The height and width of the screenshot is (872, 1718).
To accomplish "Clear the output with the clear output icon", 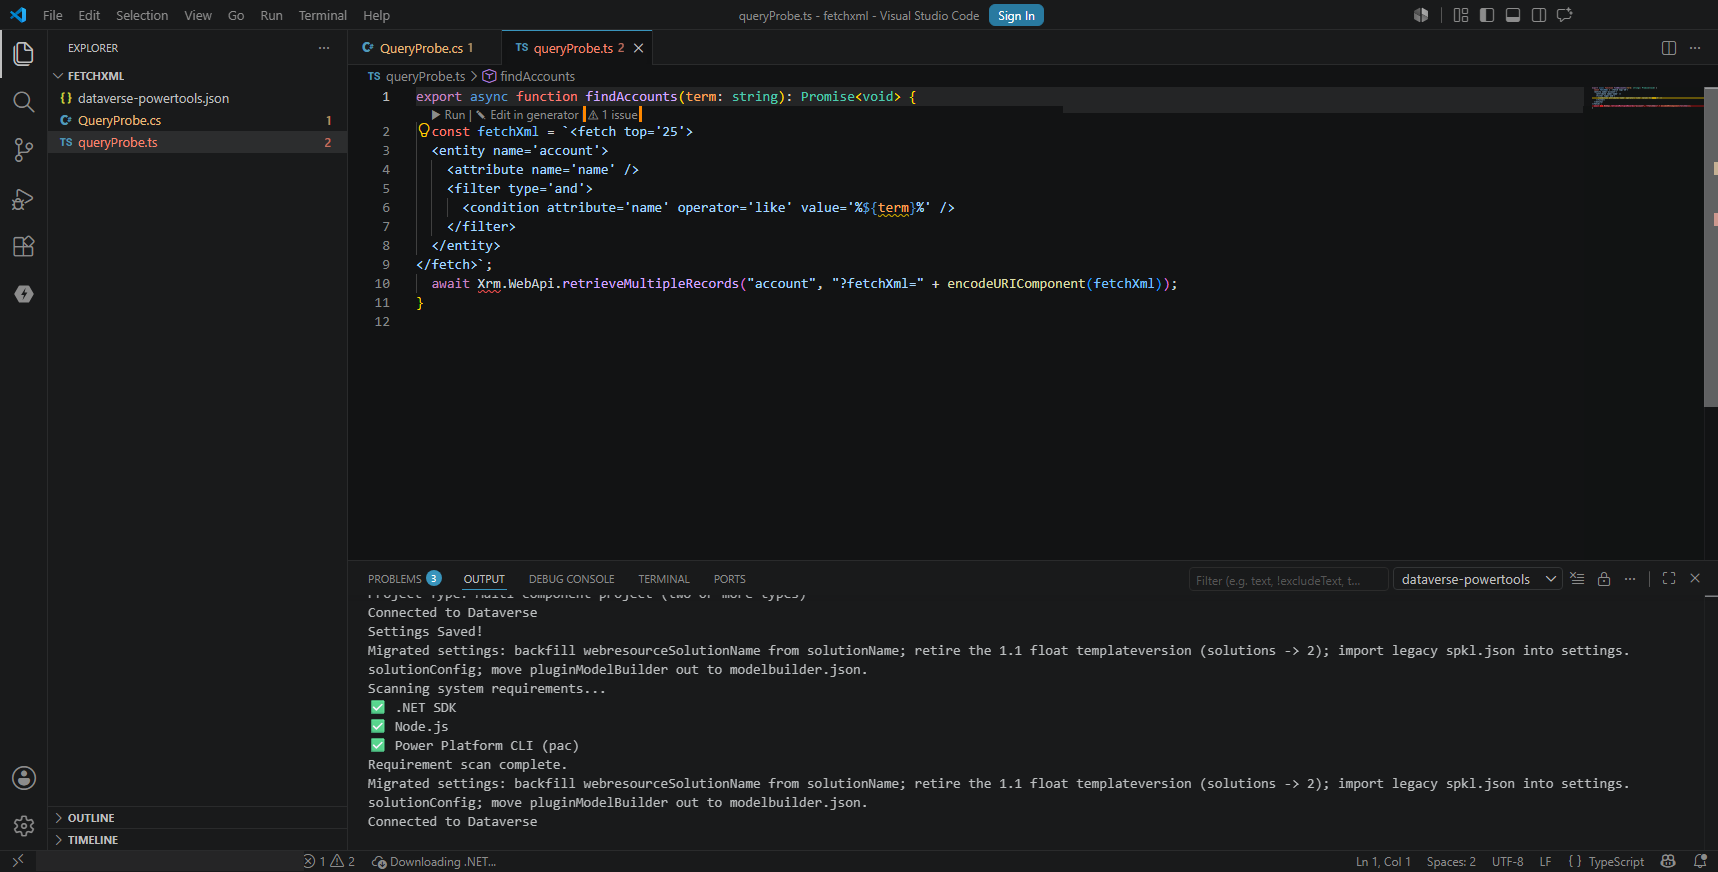I will tap(1577, 579).
